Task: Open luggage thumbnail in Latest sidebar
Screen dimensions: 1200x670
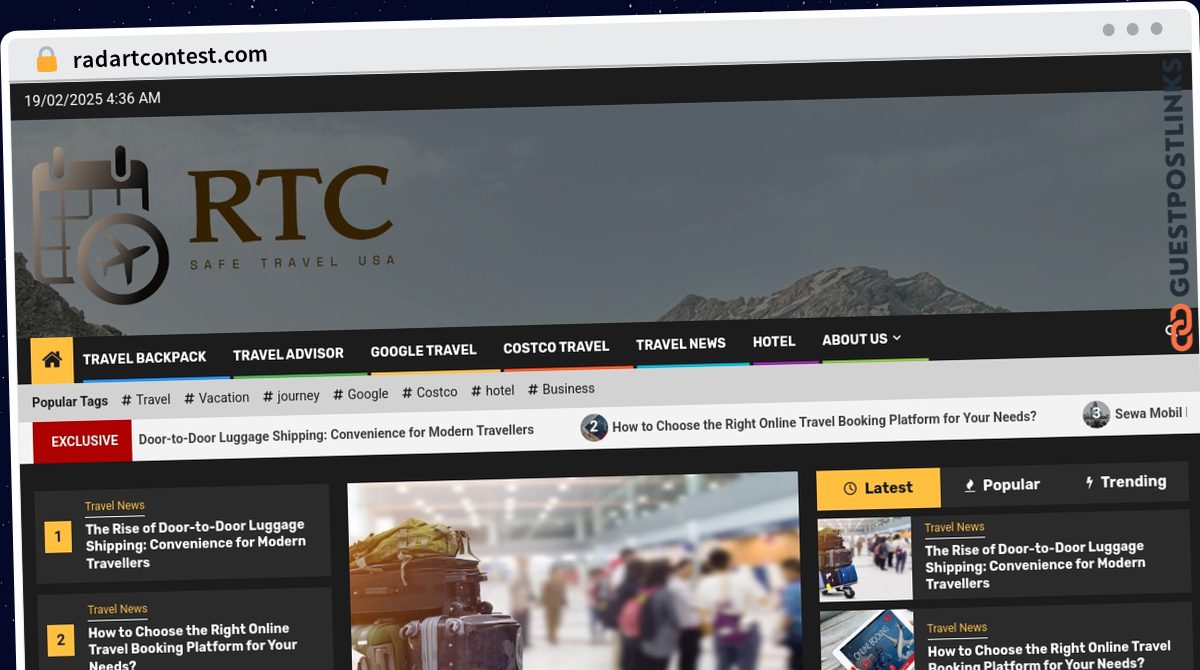Action: tap(864, 558)
